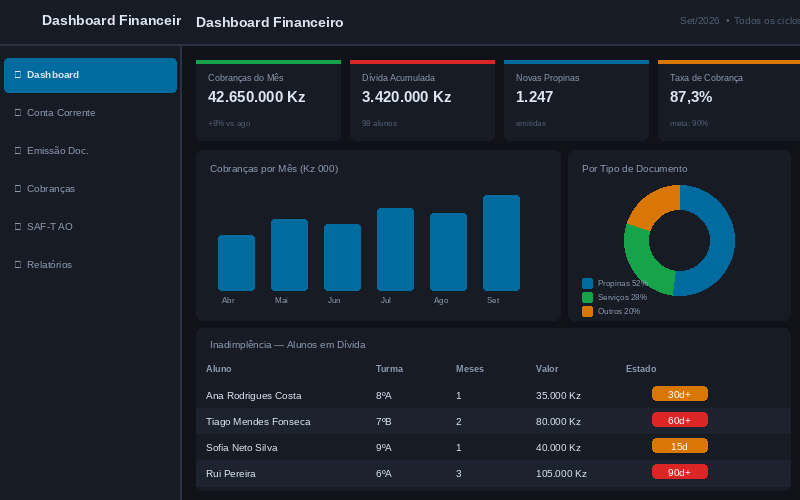Click the 3.420.000 Kz figure
Image resolution: width=800 pixels, height=500 pixels.
coord(406,97)
